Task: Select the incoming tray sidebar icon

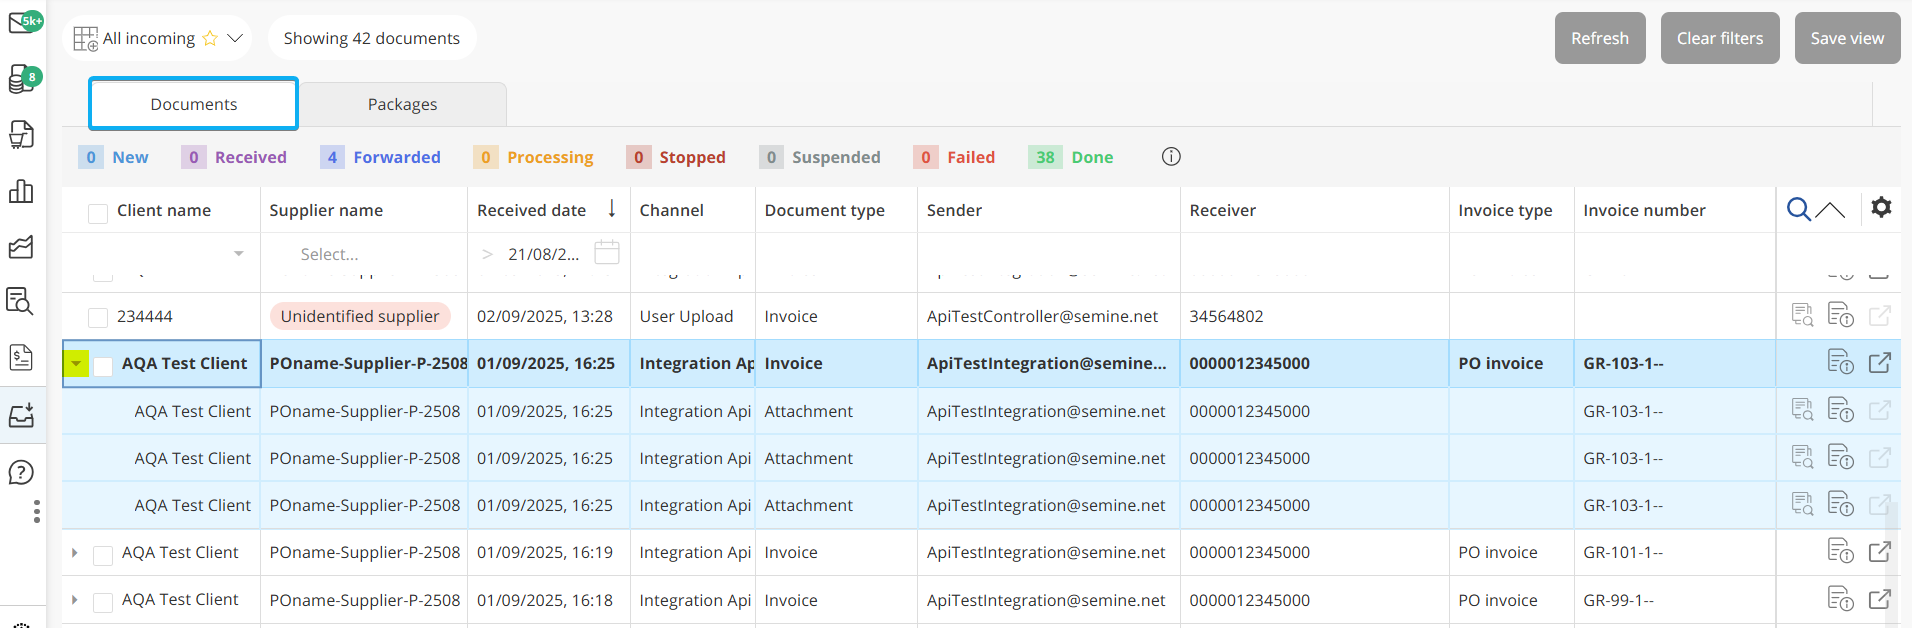Action: pyautogui.click(x=21, y=415)
